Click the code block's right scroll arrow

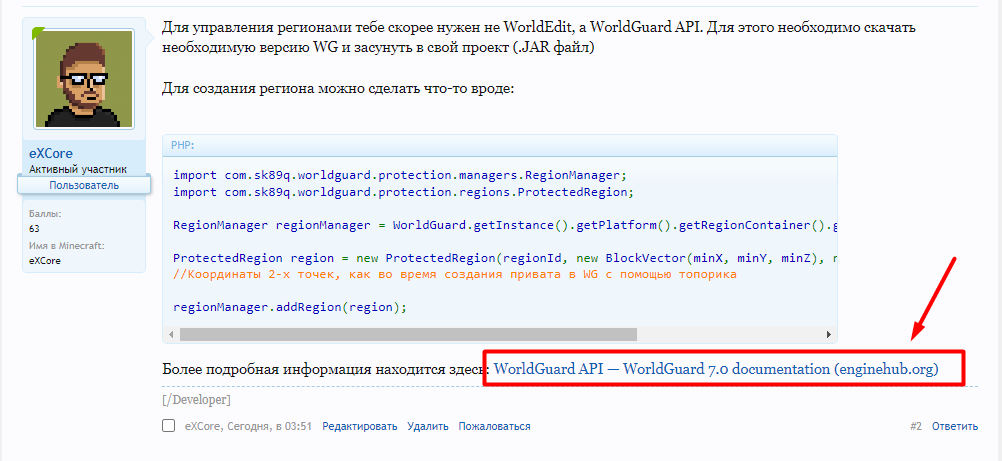[x=829, y=334]
